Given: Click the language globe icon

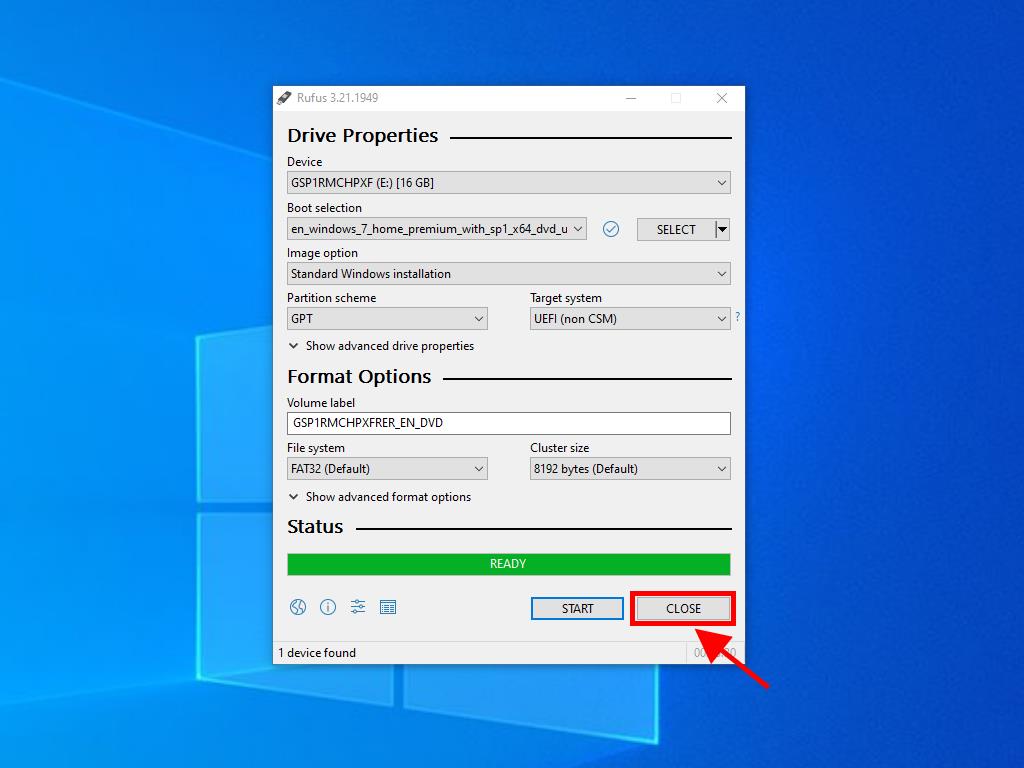Looking at the screenshot, I should 297,607.
